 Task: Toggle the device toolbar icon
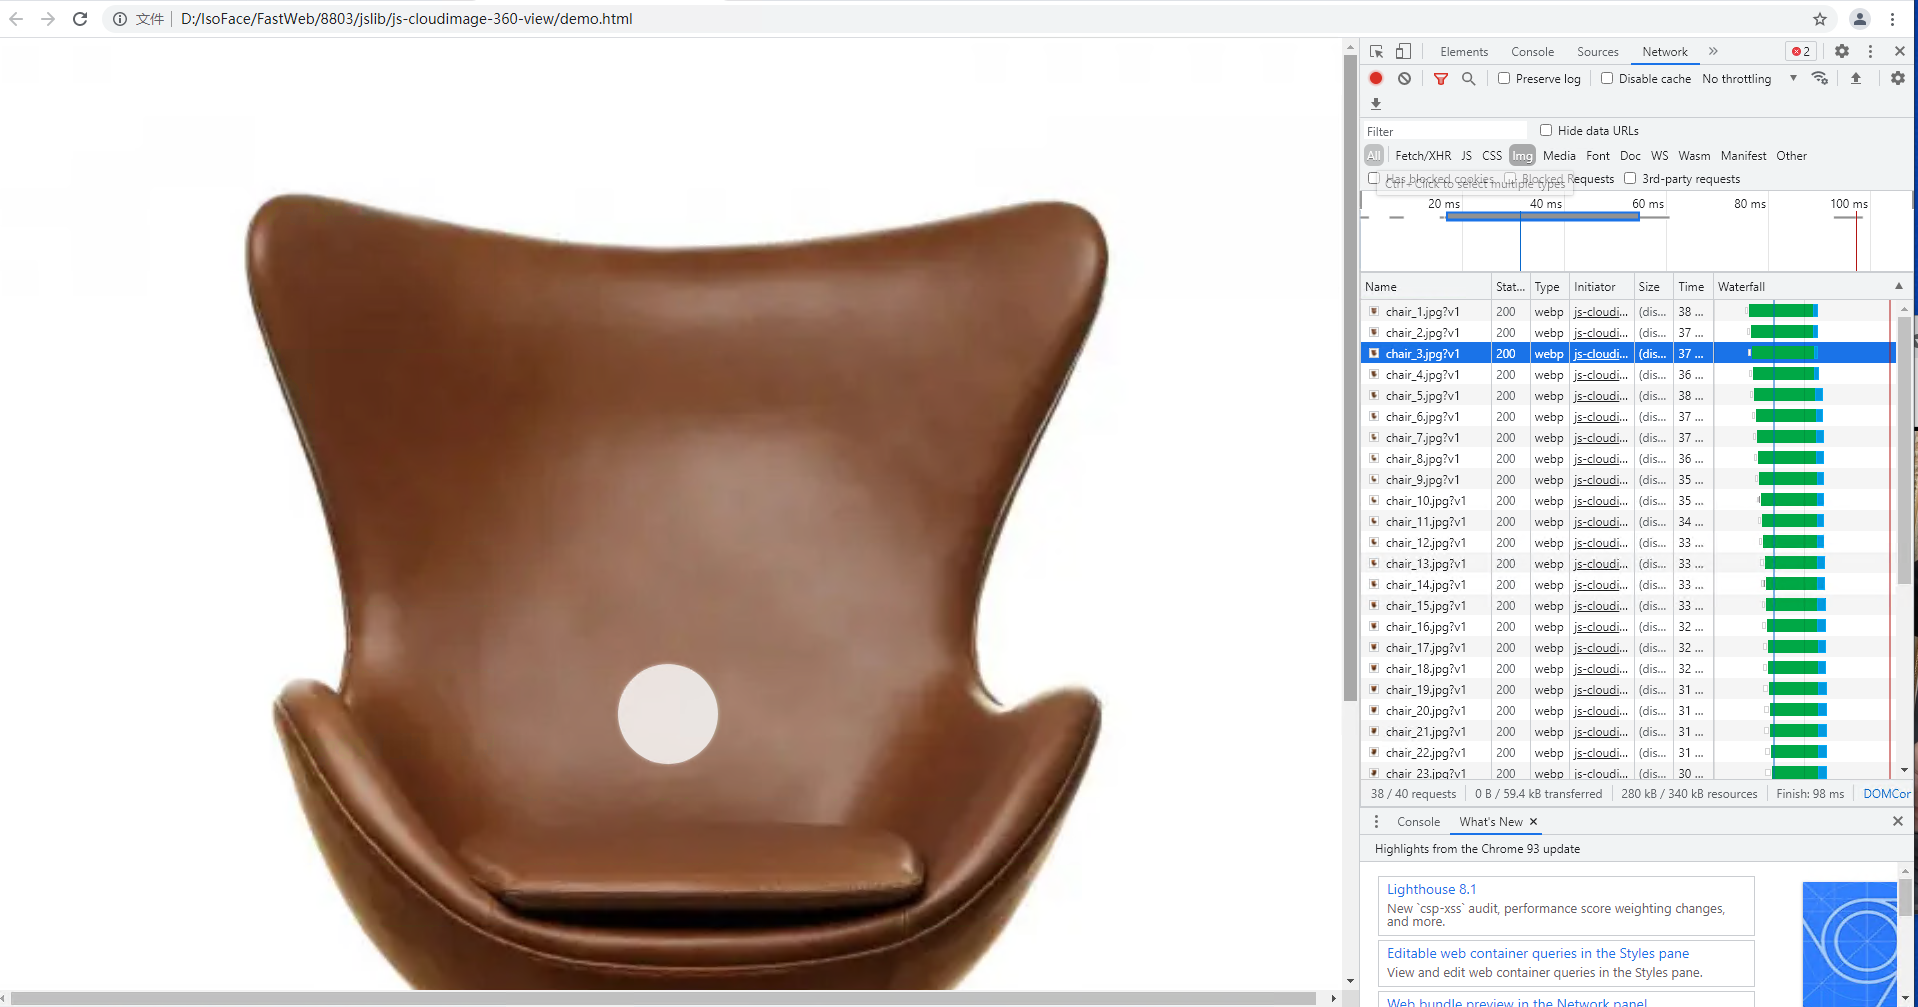pos(1404,51)
